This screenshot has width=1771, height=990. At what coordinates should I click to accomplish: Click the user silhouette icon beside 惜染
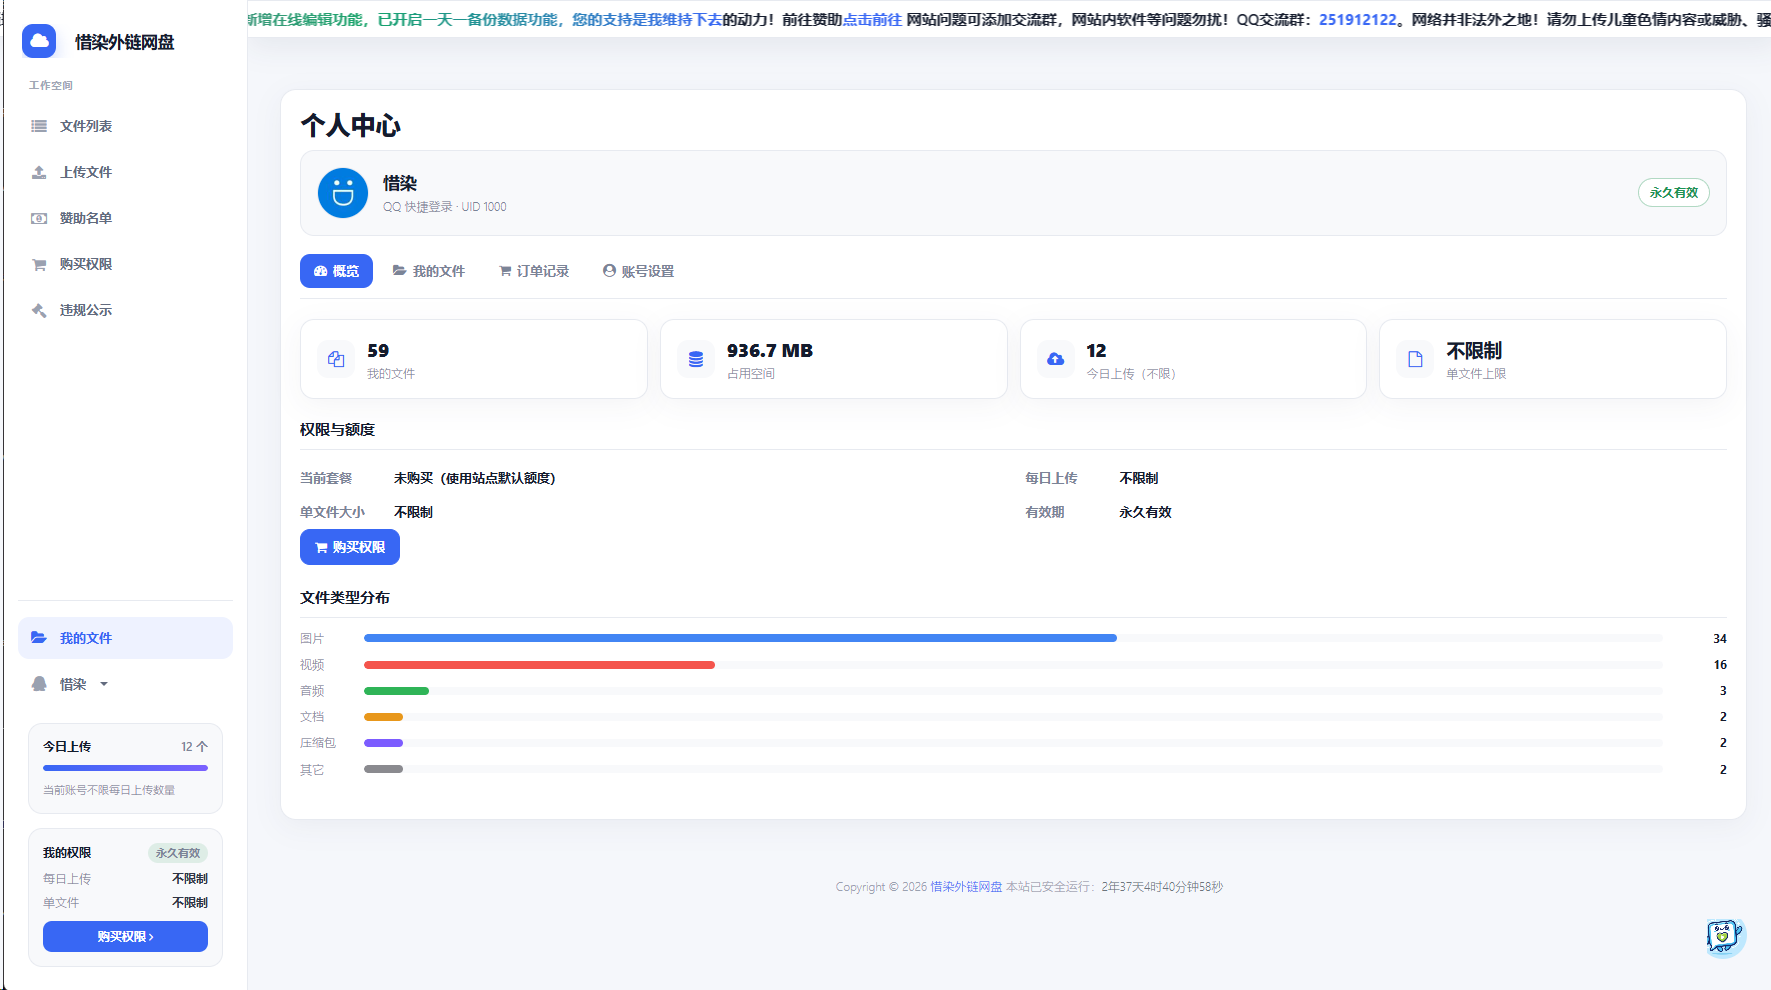pyautogui.click(x=39, y=684)
